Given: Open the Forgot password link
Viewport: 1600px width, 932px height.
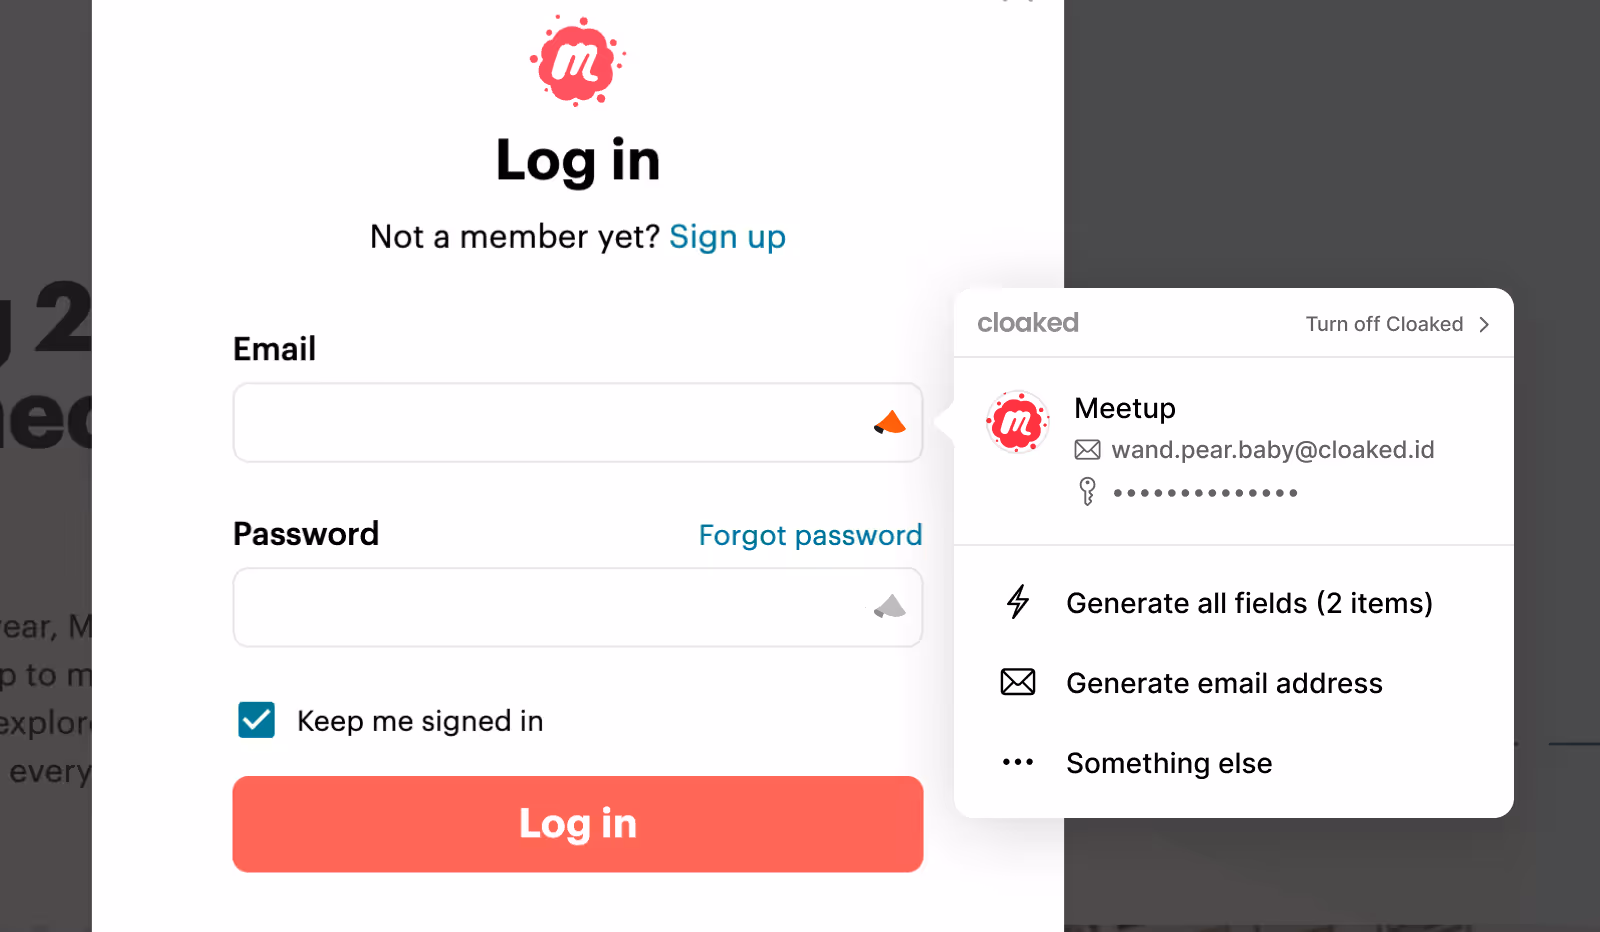Looking at the screenshot, I should 810,535.
